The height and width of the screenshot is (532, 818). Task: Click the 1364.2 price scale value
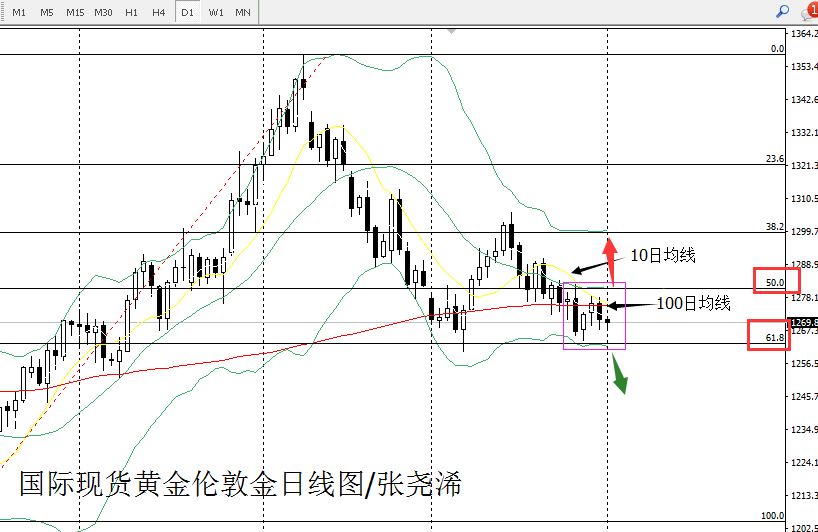[x=804, y=33]
